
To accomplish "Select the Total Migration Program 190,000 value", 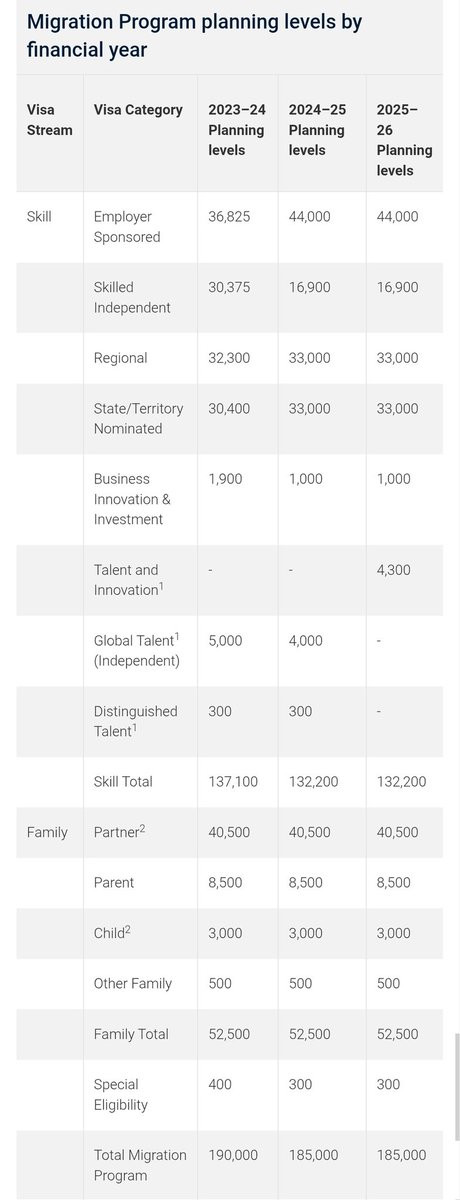I will (x=233, y=1155).
